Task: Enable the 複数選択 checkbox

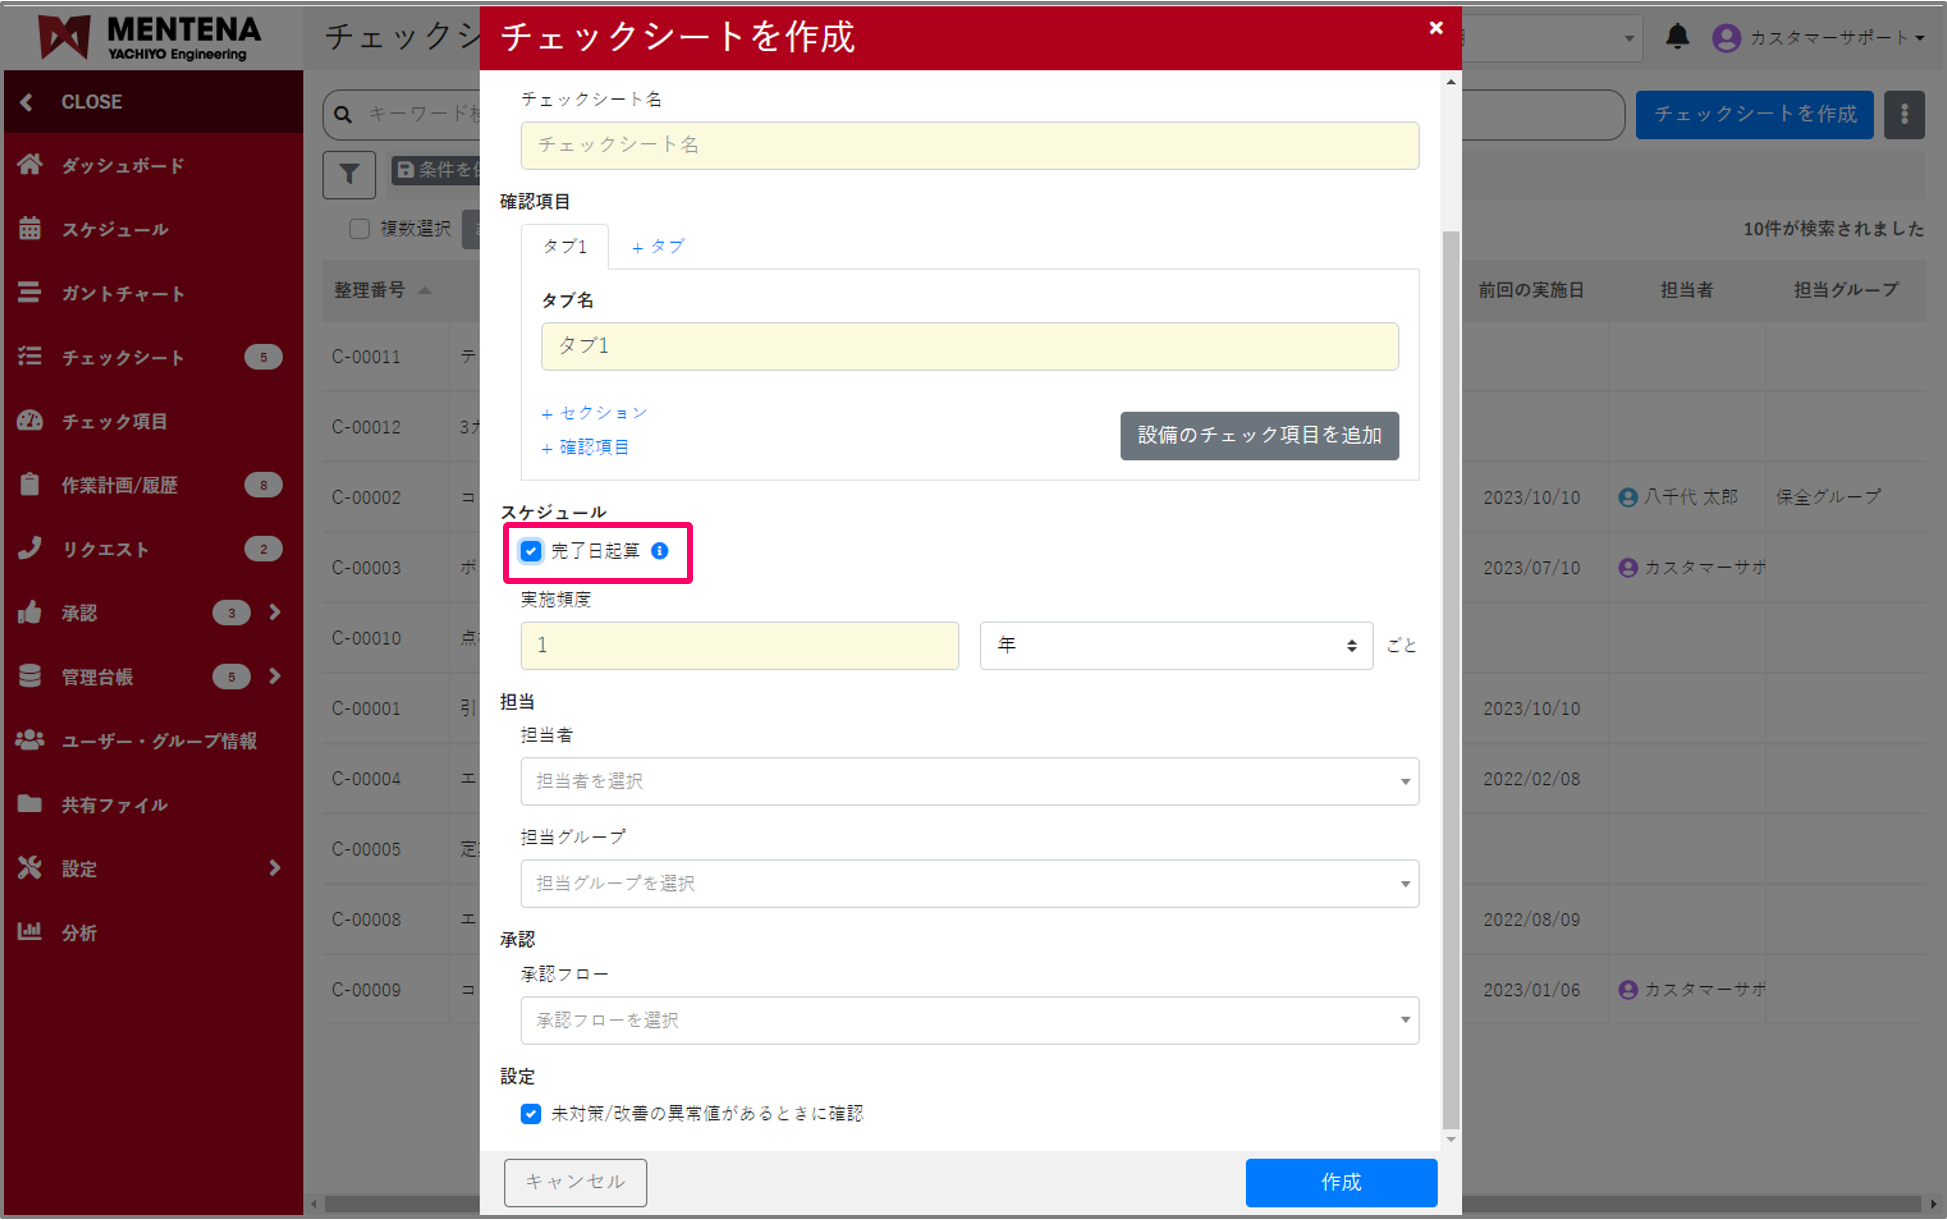Action: [360, 229]
